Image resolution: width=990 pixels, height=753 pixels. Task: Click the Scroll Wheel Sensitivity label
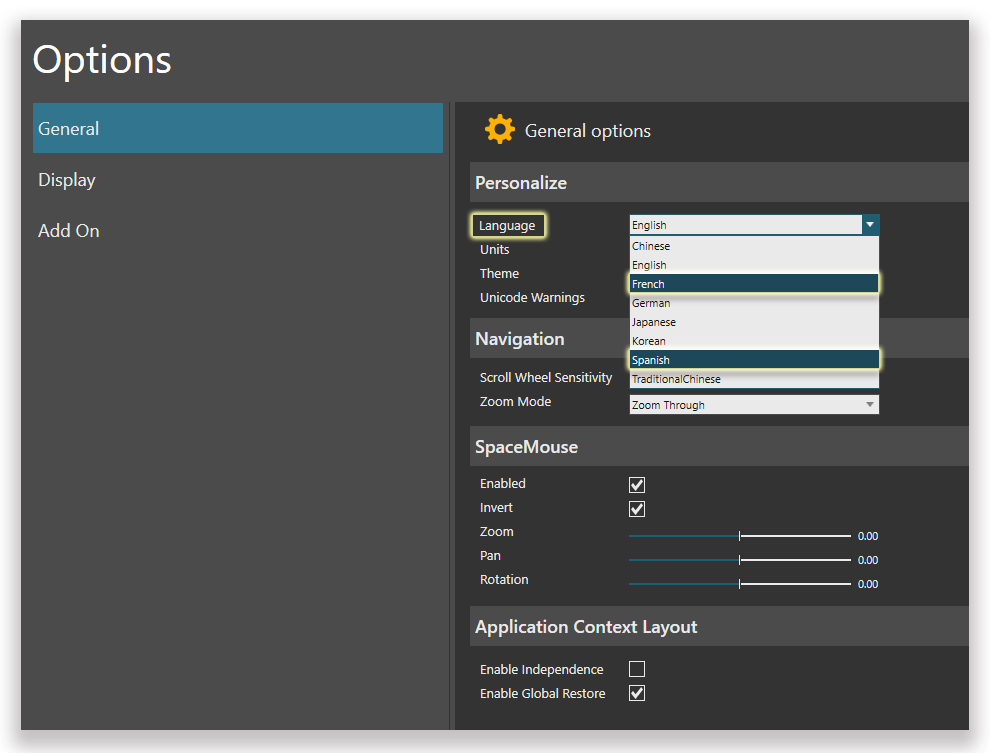coord(546,377)
